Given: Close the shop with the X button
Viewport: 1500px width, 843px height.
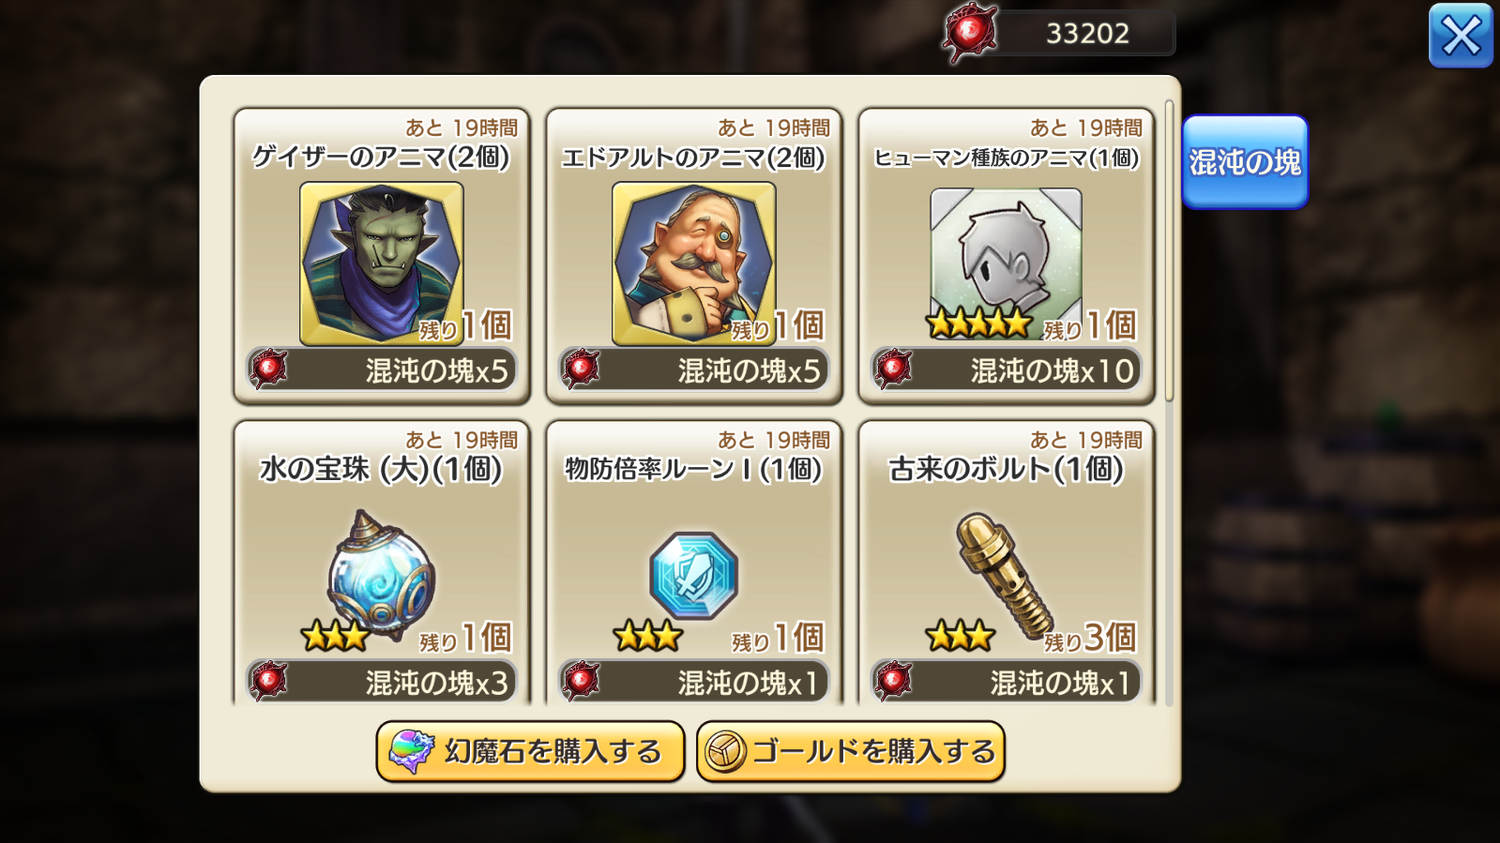Looking at the screenshot, I should pos(1461,36).
